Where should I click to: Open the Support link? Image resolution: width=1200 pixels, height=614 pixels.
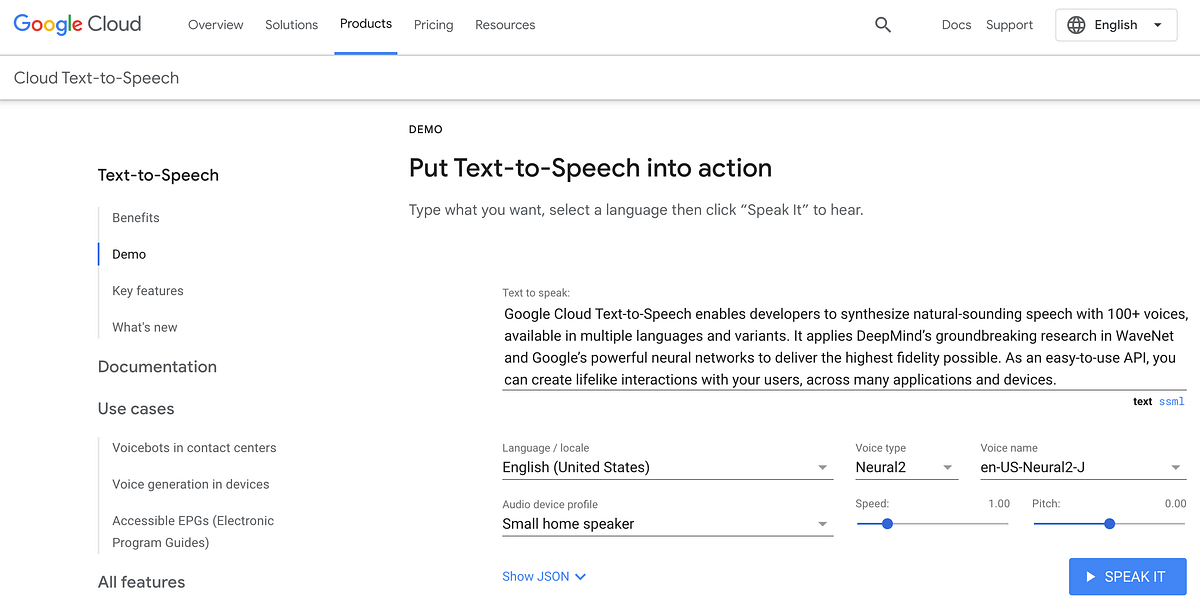[1010, 25]
